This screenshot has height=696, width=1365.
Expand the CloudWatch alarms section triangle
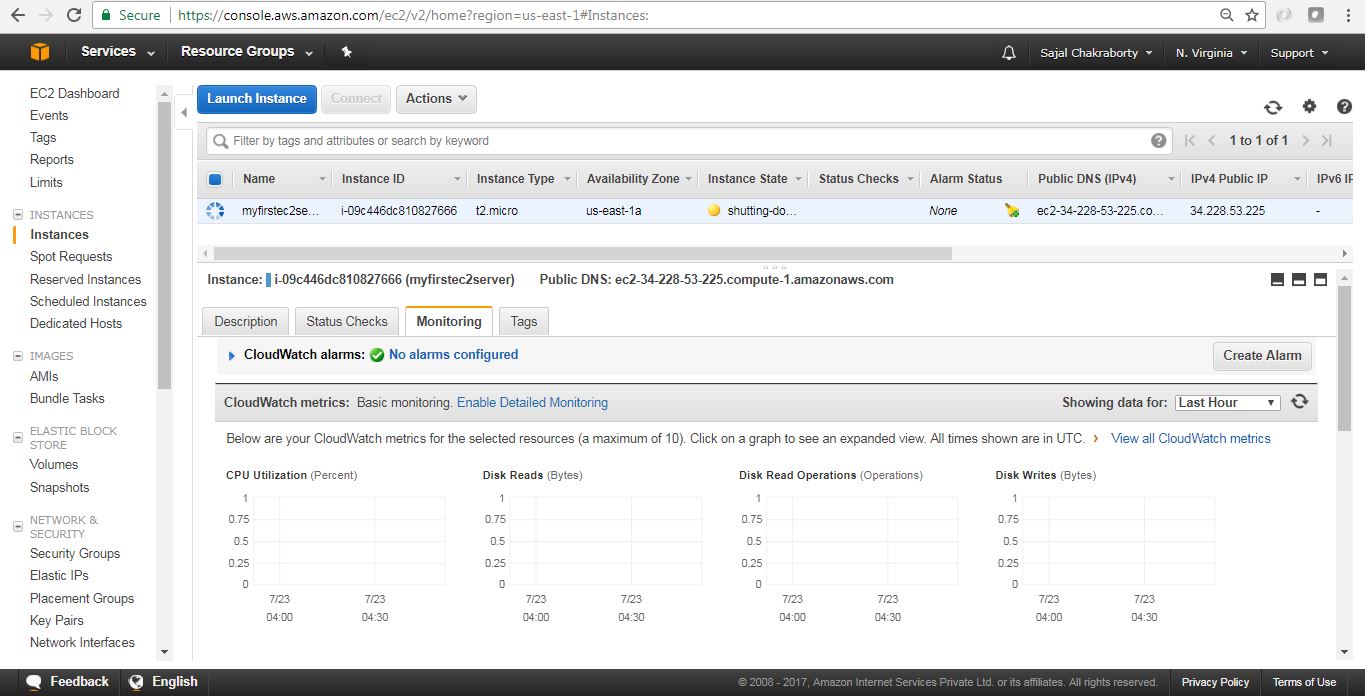(232, 355)
